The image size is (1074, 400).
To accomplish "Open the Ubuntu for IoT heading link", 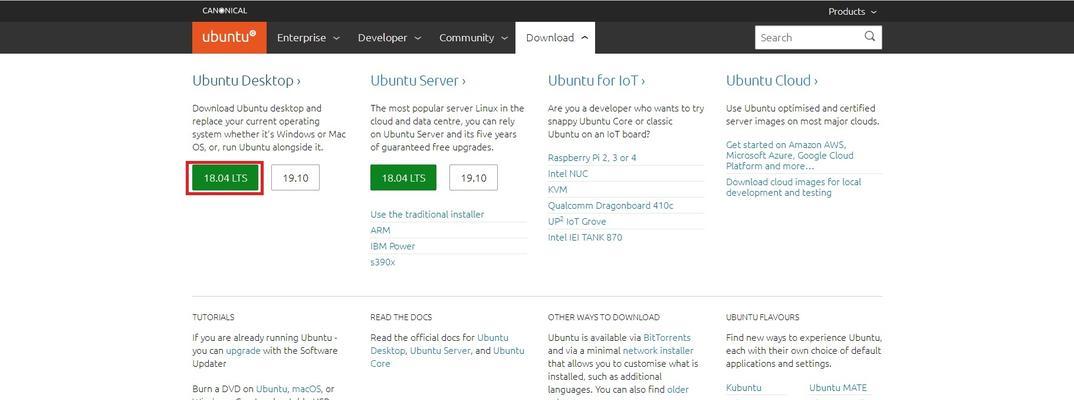I will tap(597, 81).
